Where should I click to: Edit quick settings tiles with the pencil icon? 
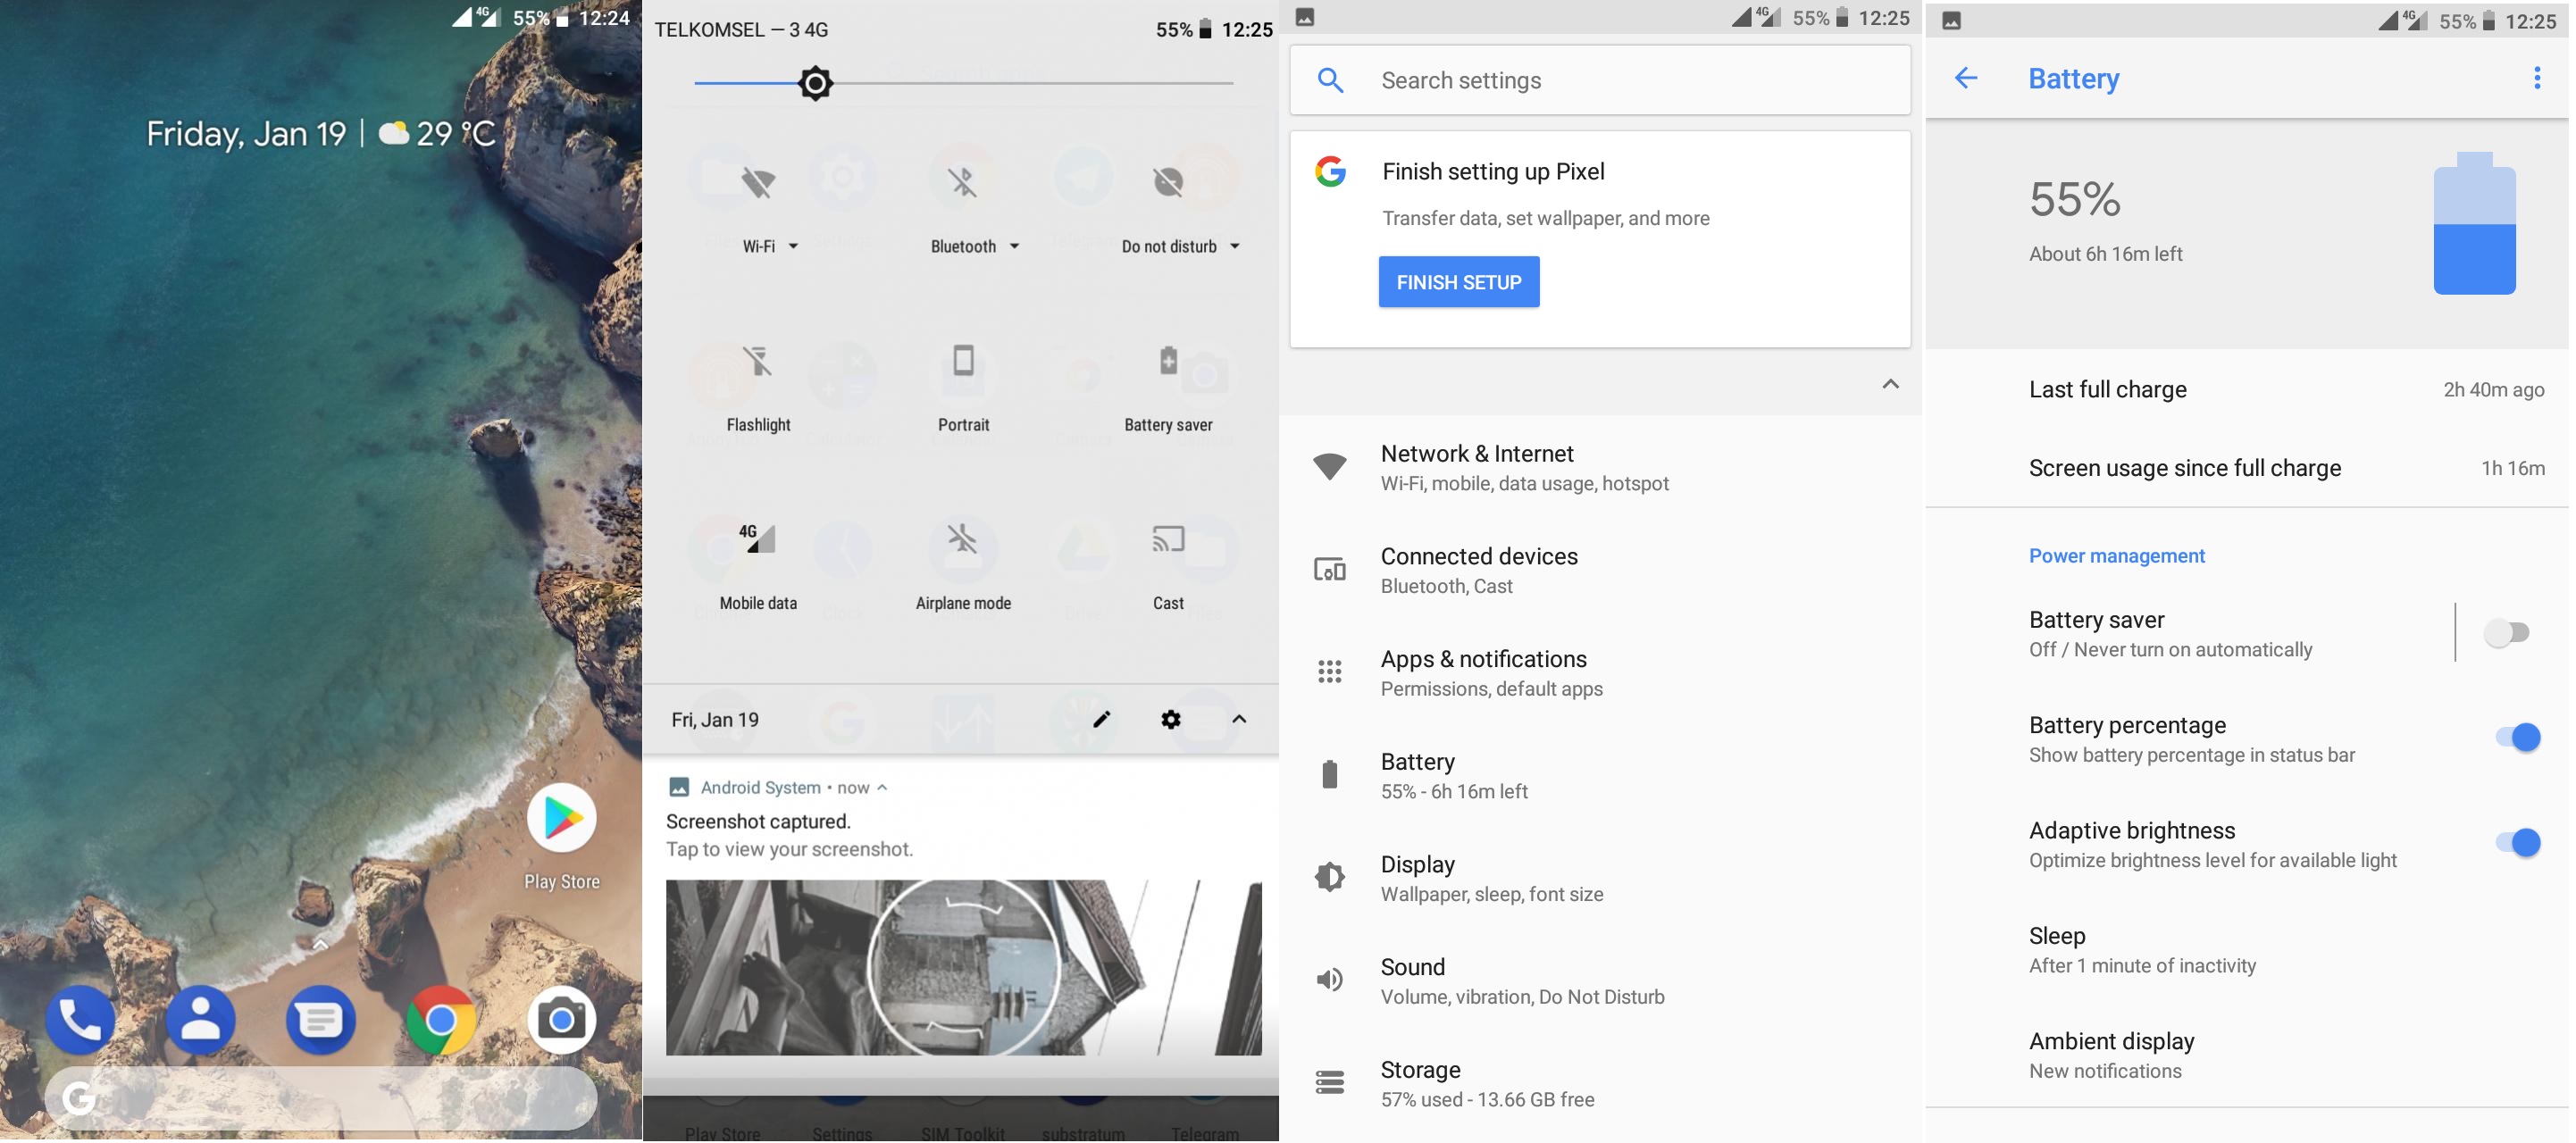point(1102,720)
